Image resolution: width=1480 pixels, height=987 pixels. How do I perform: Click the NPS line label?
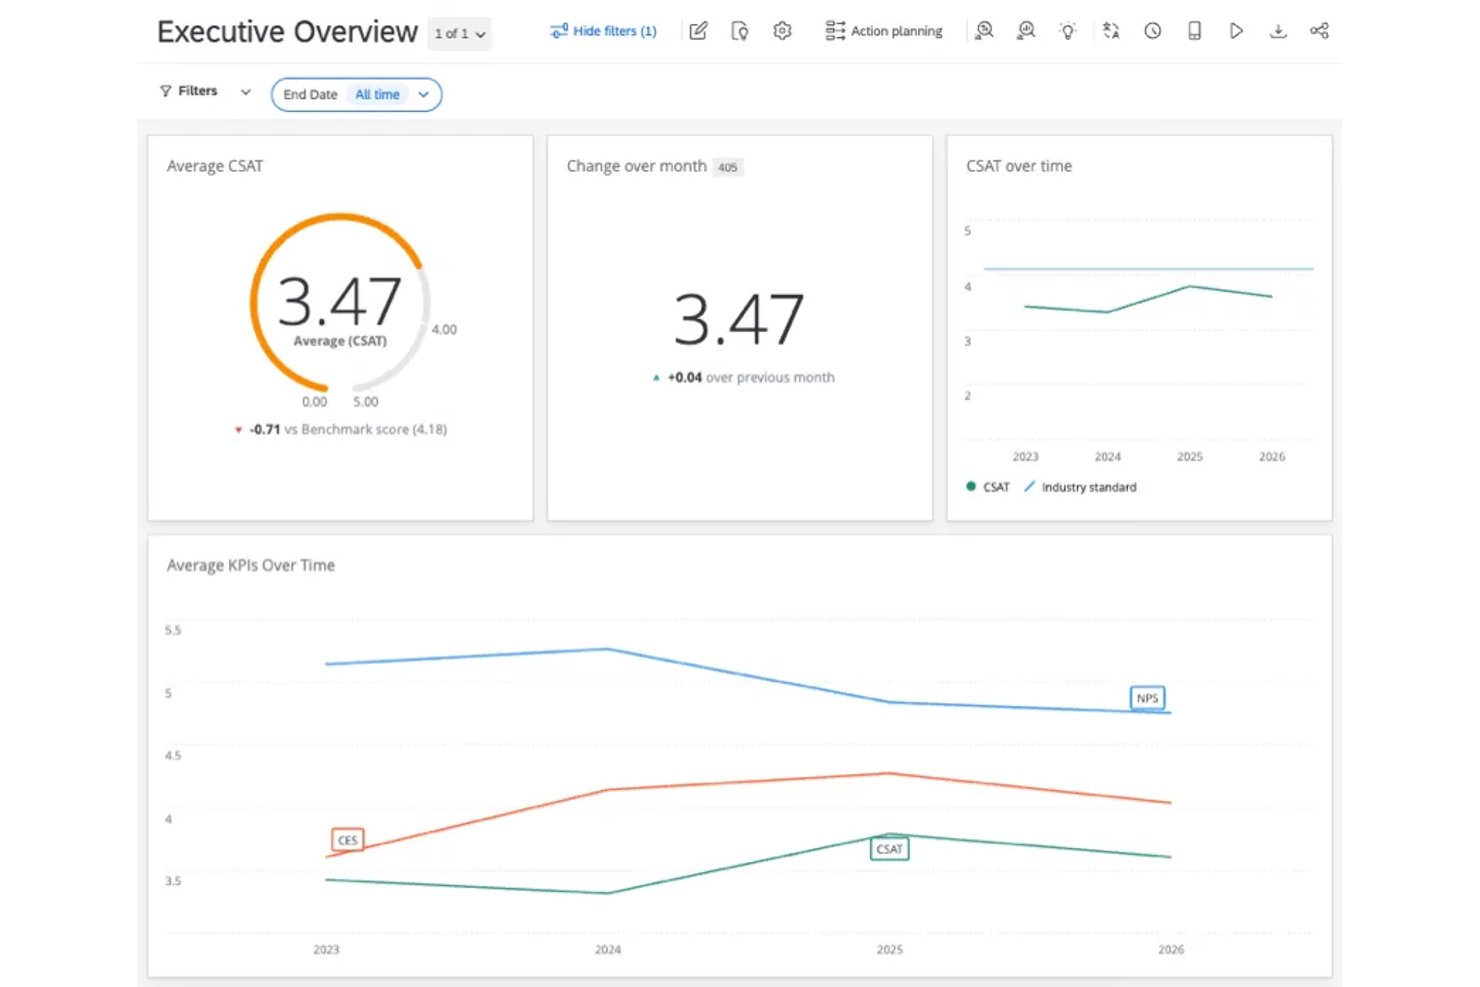click(x=1147, y=698)
